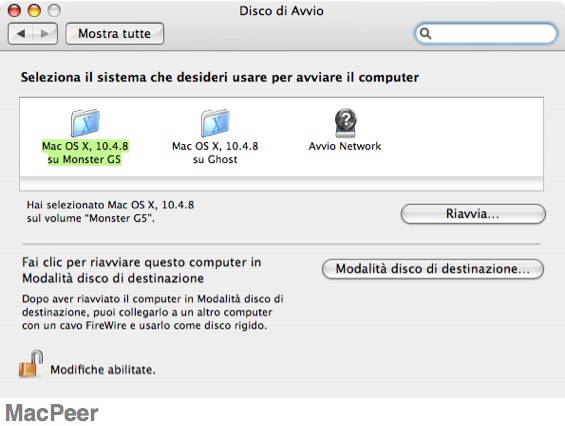Click 'Modifiche abilitate.' text

pos(103,370)
